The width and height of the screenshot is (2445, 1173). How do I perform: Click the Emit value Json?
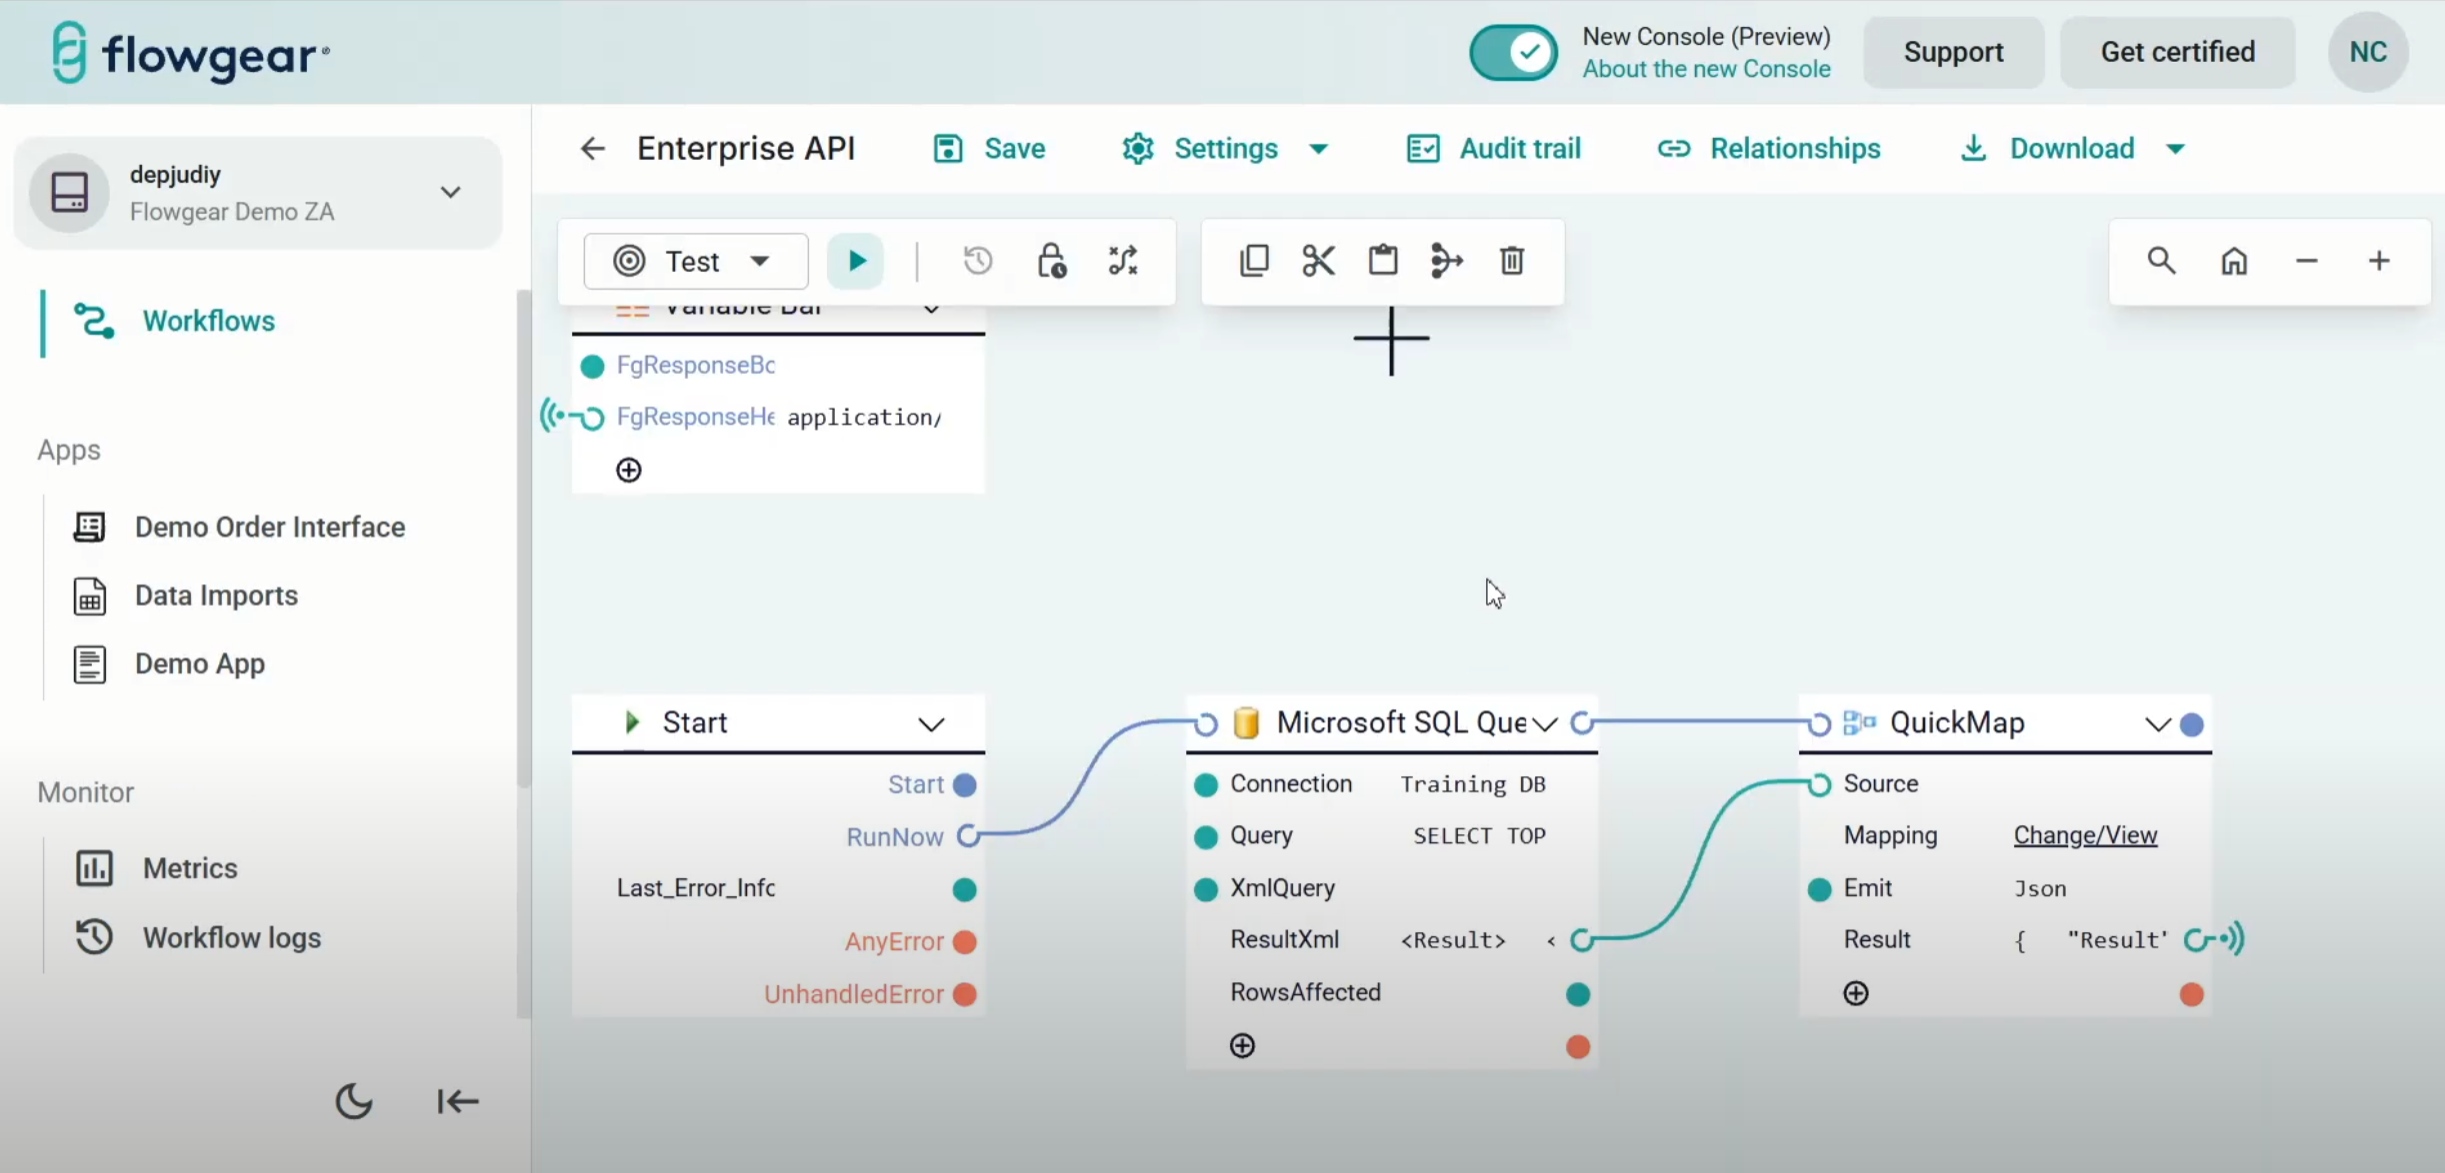pos(2040,889)
